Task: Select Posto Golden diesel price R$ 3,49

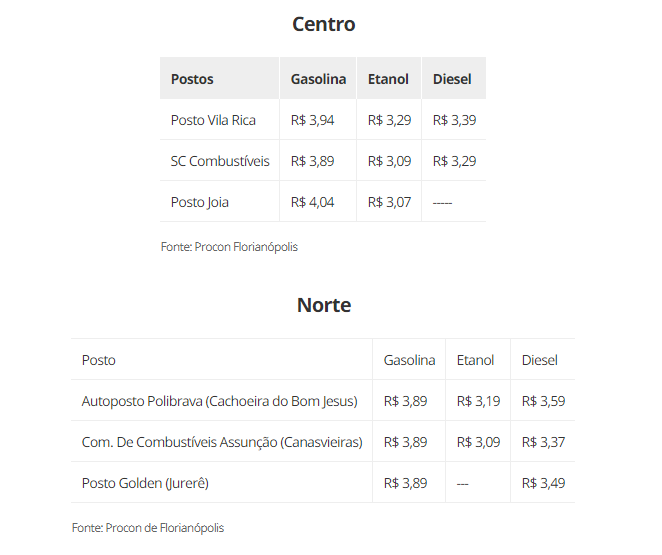Action: [543, 483]
